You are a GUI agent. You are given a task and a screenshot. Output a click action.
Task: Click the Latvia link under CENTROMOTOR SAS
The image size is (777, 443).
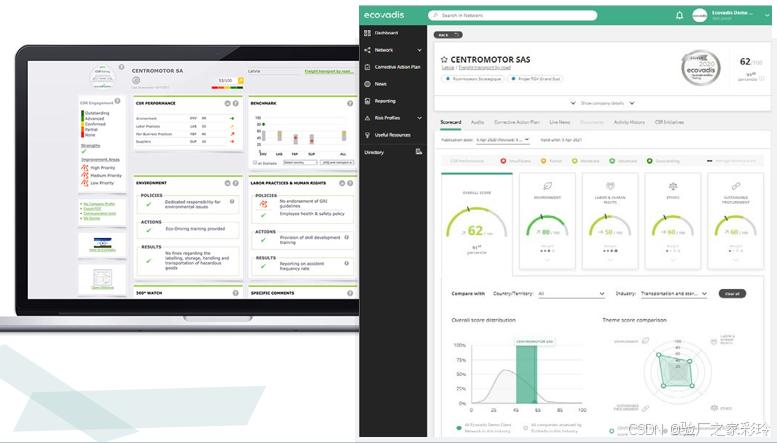tap(447, 67)
